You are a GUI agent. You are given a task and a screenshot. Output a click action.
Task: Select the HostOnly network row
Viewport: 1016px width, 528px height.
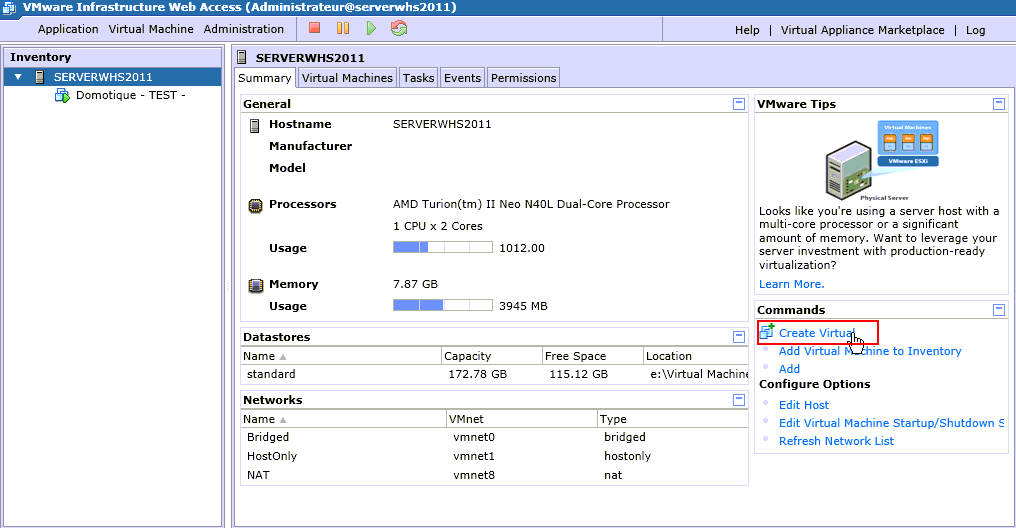[x=494, y=456]
